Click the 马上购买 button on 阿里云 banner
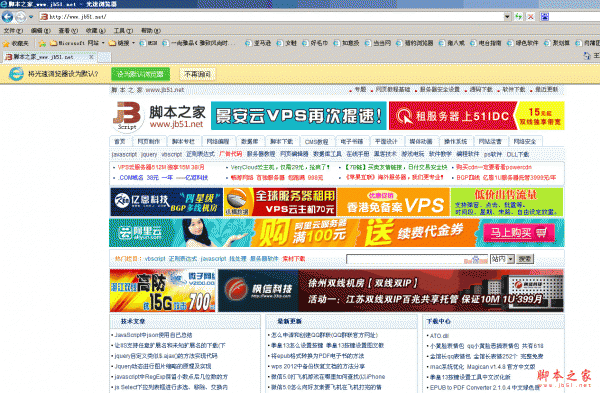The height and width of the screenshot is (393, 600). pos(519,233)
